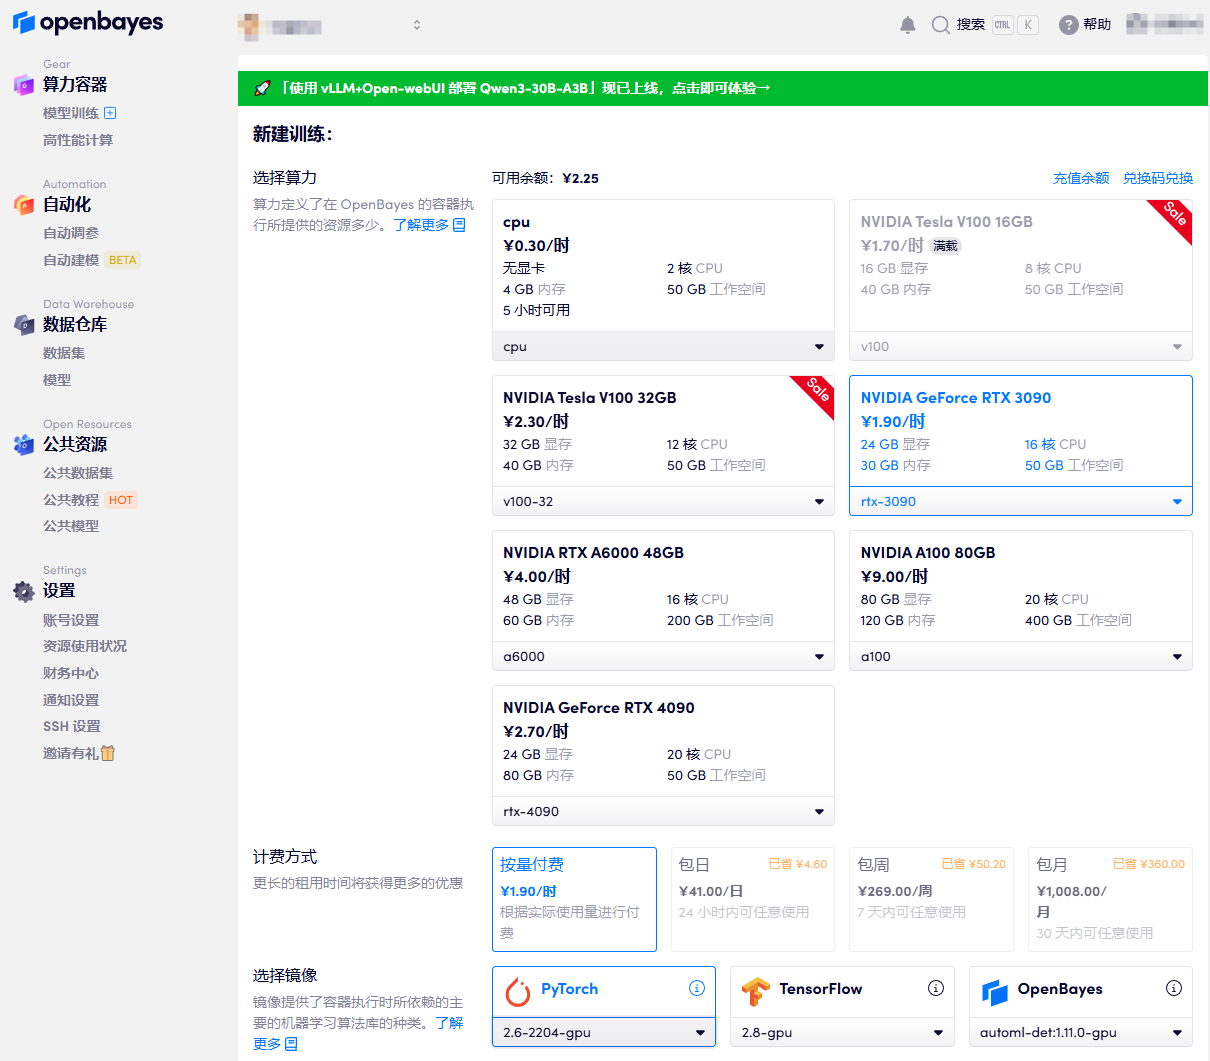Open 数据集 in the sidebar

[x=64, y=353]
